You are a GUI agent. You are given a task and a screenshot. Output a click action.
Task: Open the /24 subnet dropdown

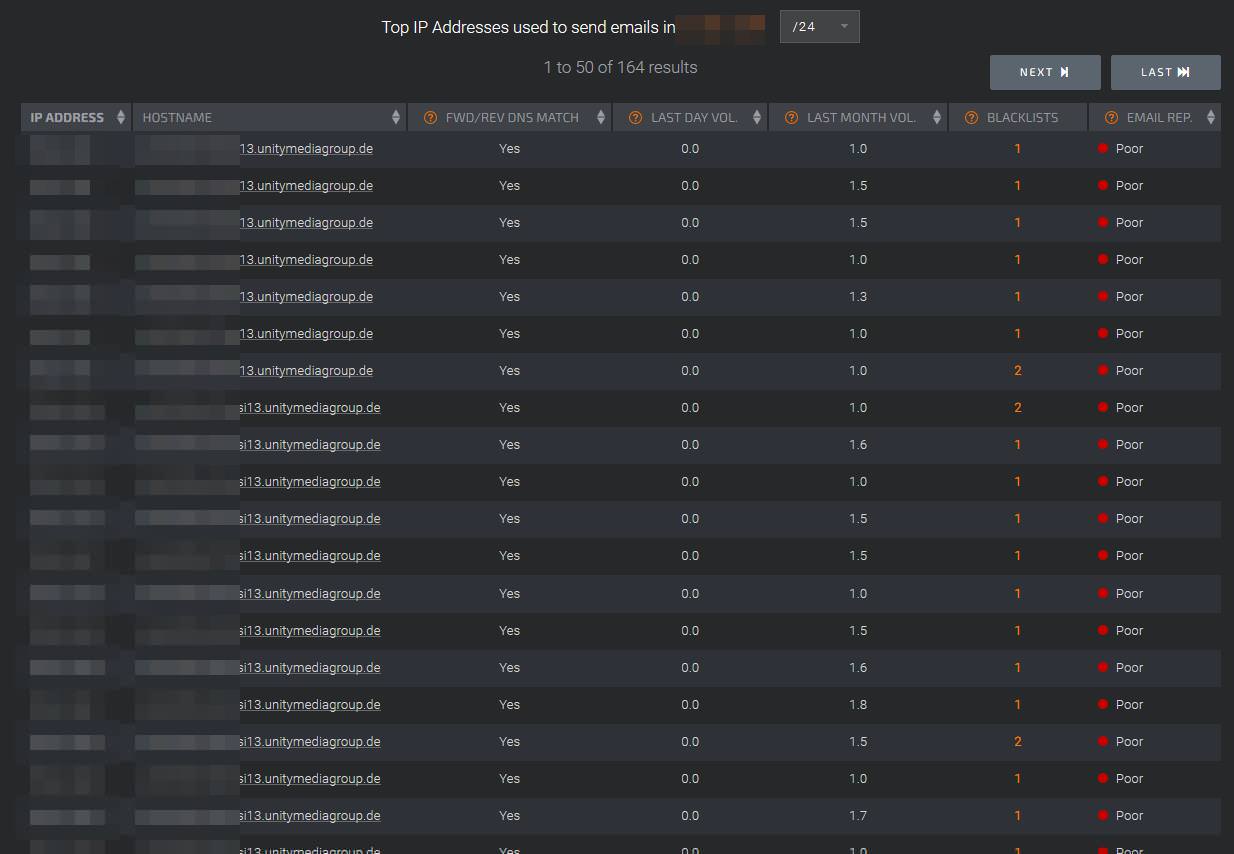click(819, 27)
